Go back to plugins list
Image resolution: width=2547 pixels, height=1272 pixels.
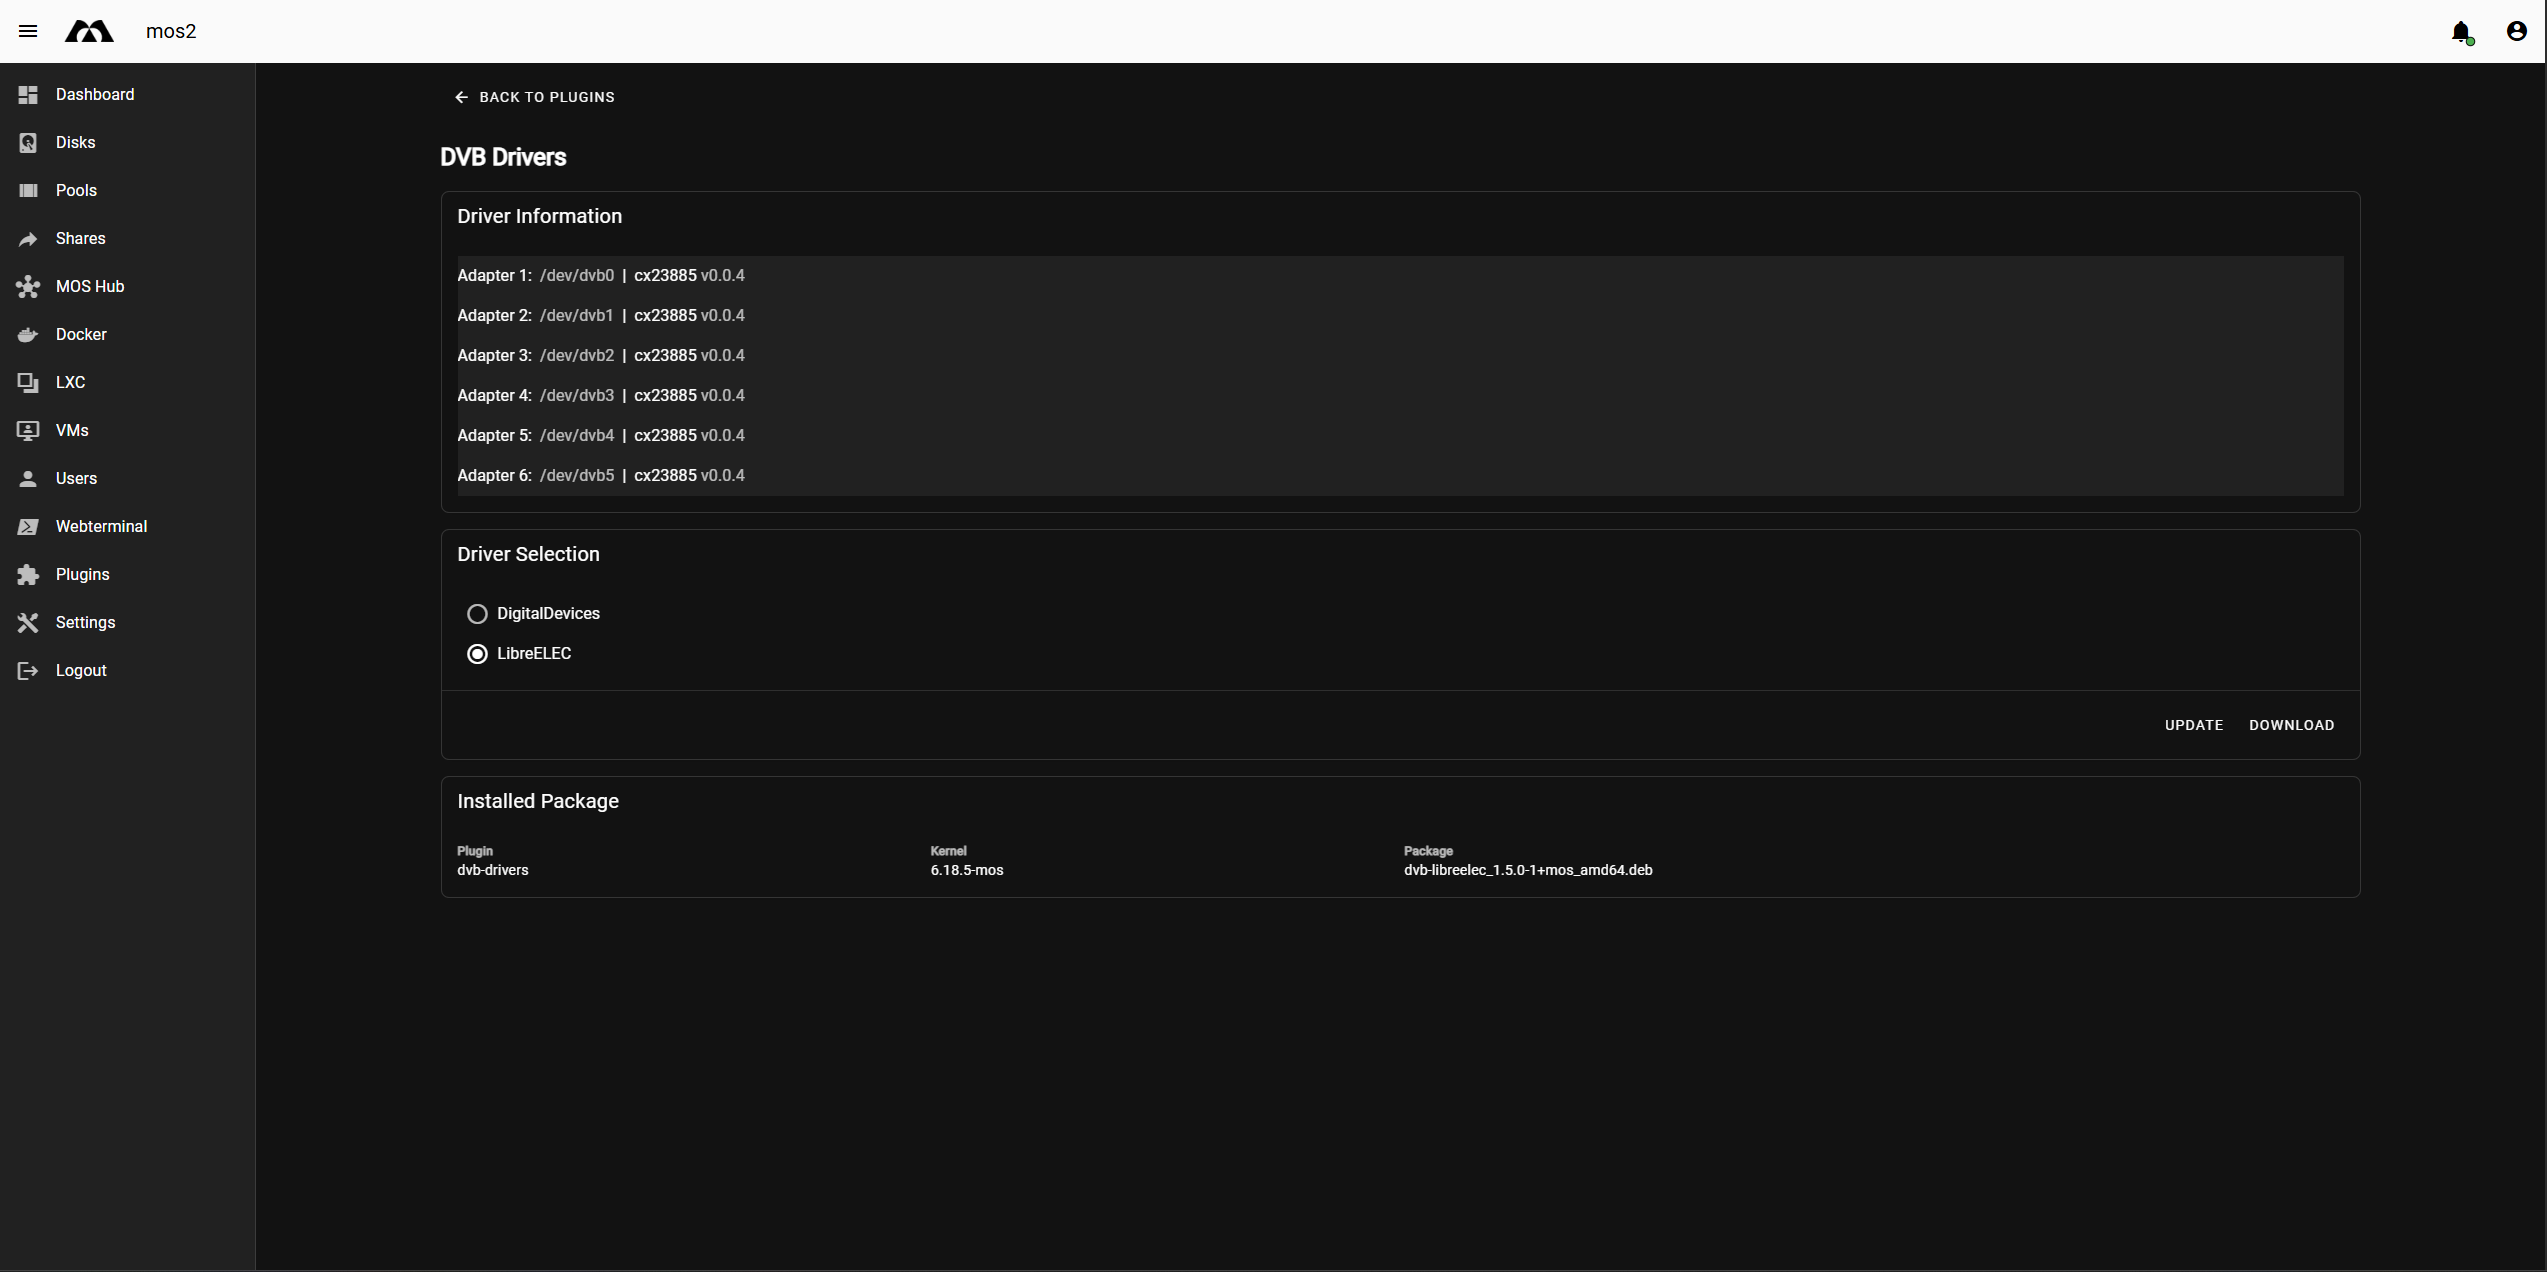click(535, 97)
